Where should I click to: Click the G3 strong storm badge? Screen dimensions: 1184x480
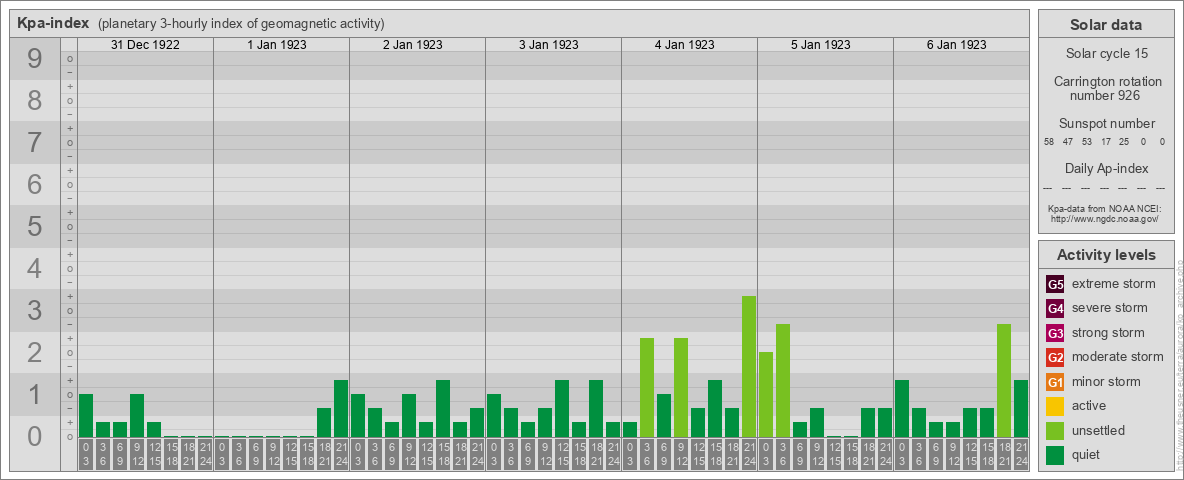tap(1055, 333)
